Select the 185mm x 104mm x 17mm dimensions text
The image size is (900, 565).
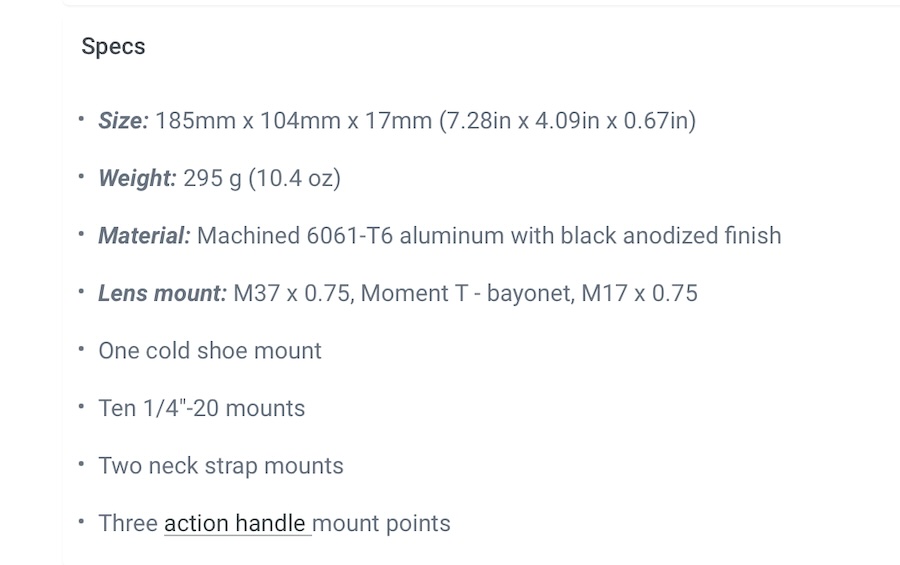293,121
